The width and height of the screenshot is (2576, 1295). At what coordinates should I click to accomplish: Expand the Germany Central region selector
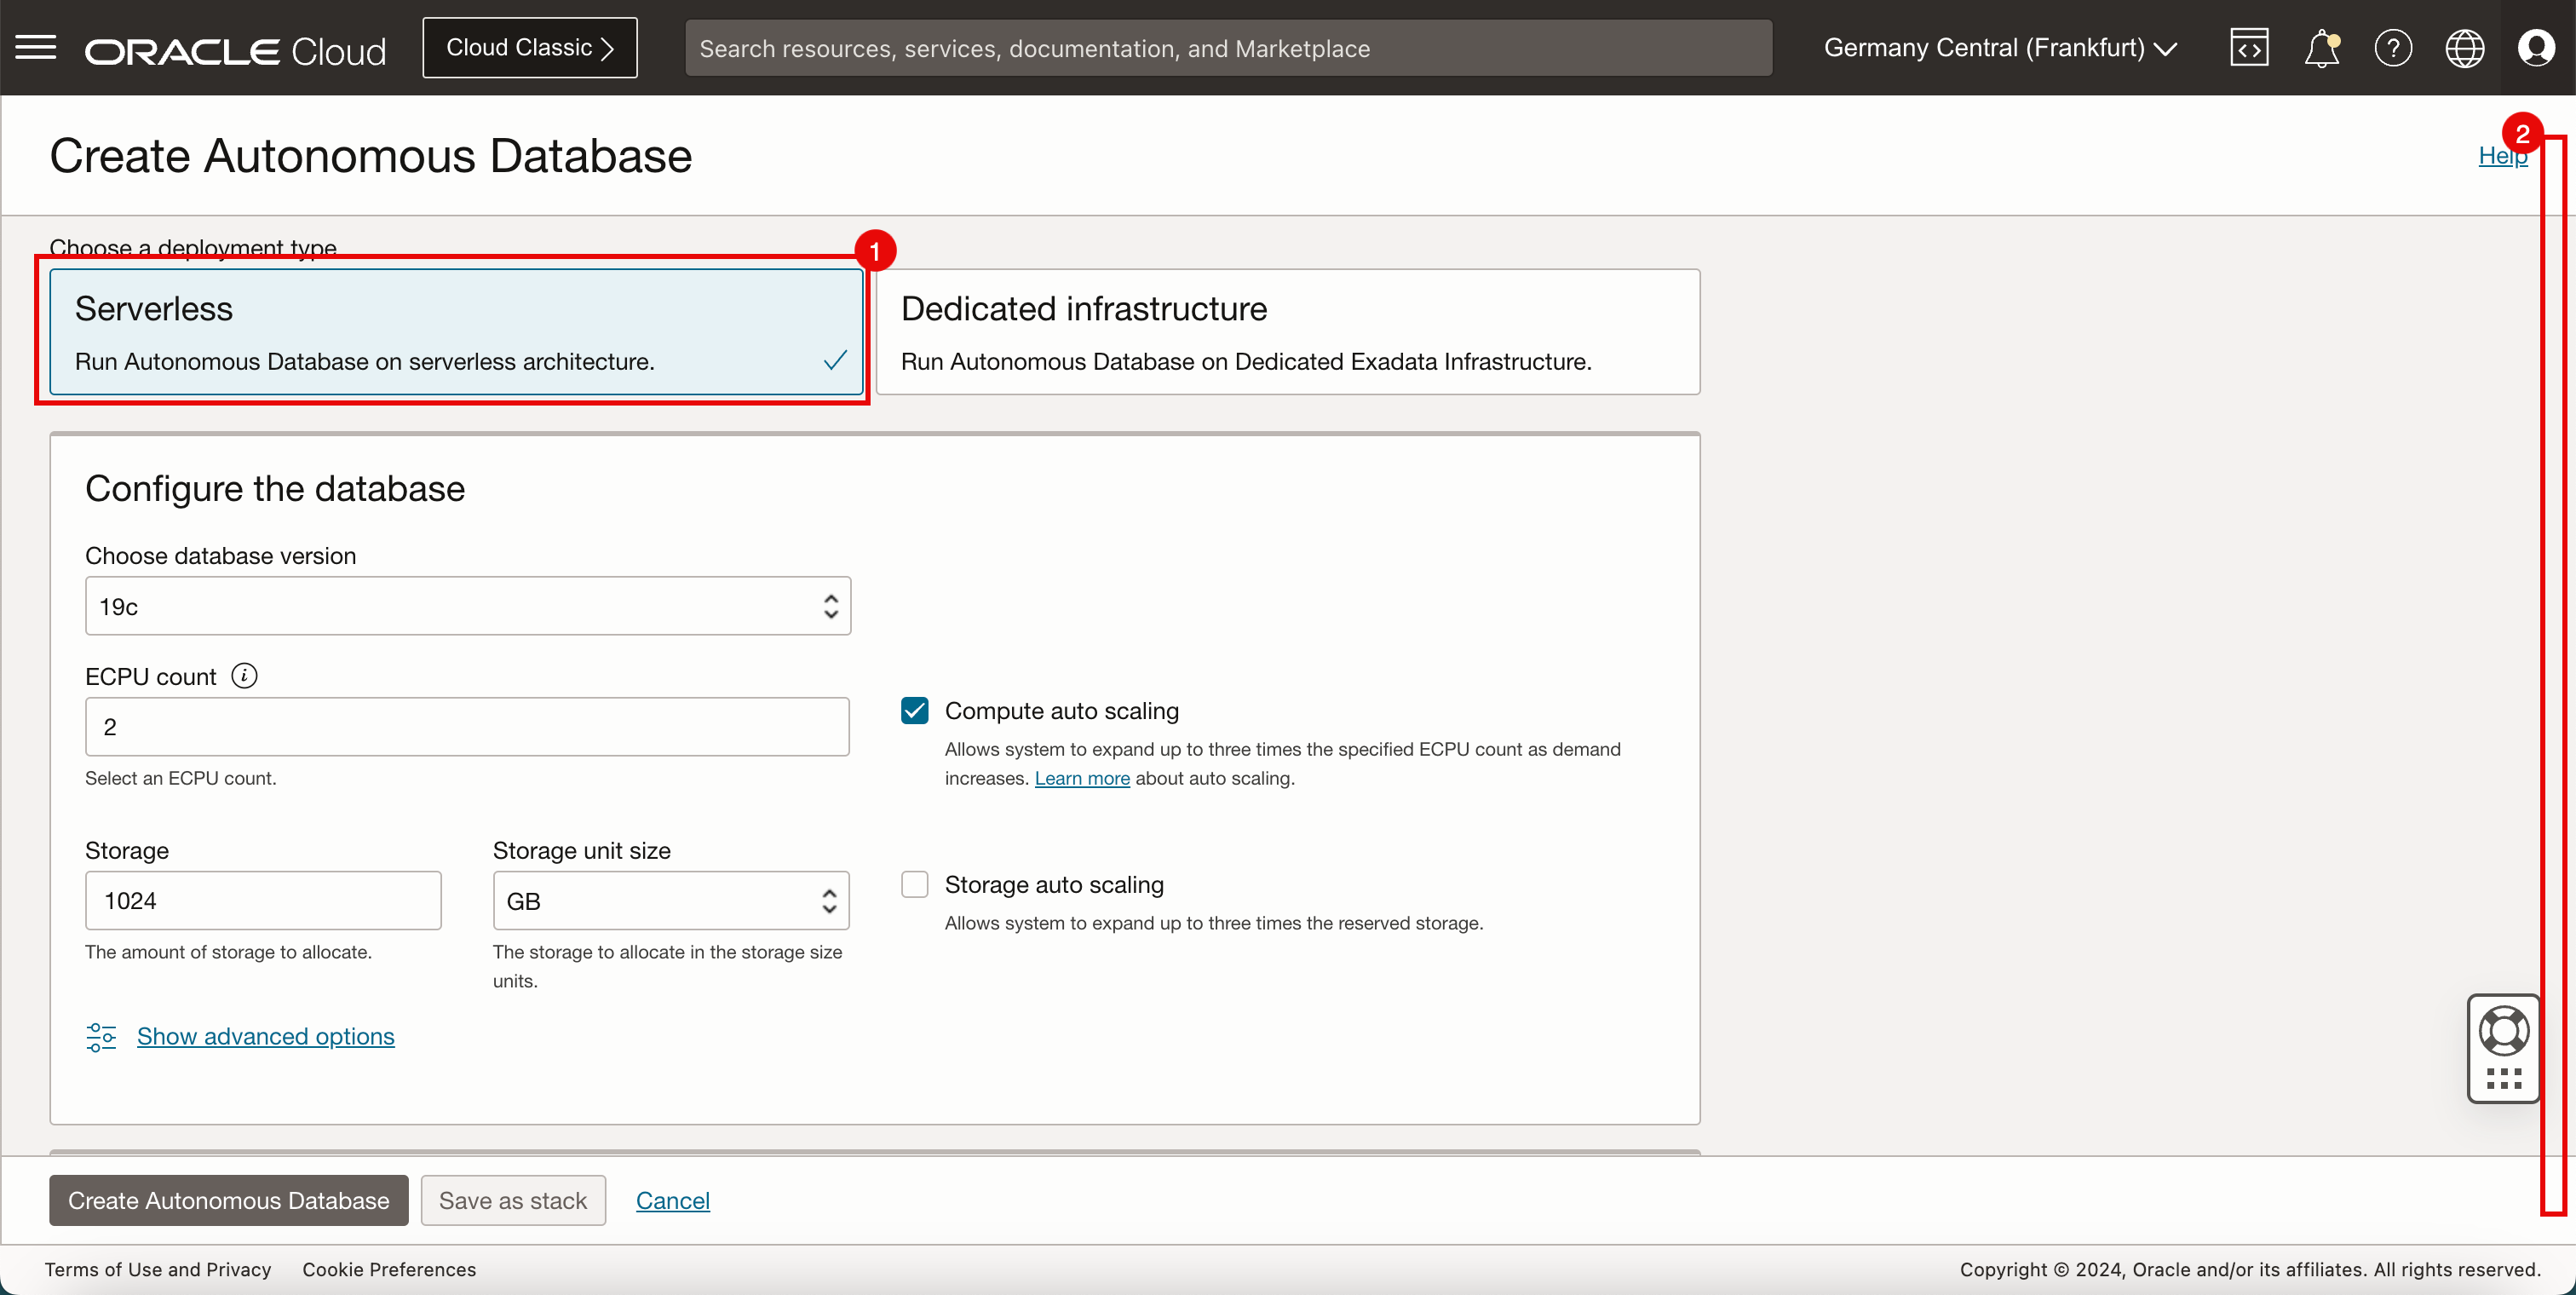click(x=1999, y=48)
